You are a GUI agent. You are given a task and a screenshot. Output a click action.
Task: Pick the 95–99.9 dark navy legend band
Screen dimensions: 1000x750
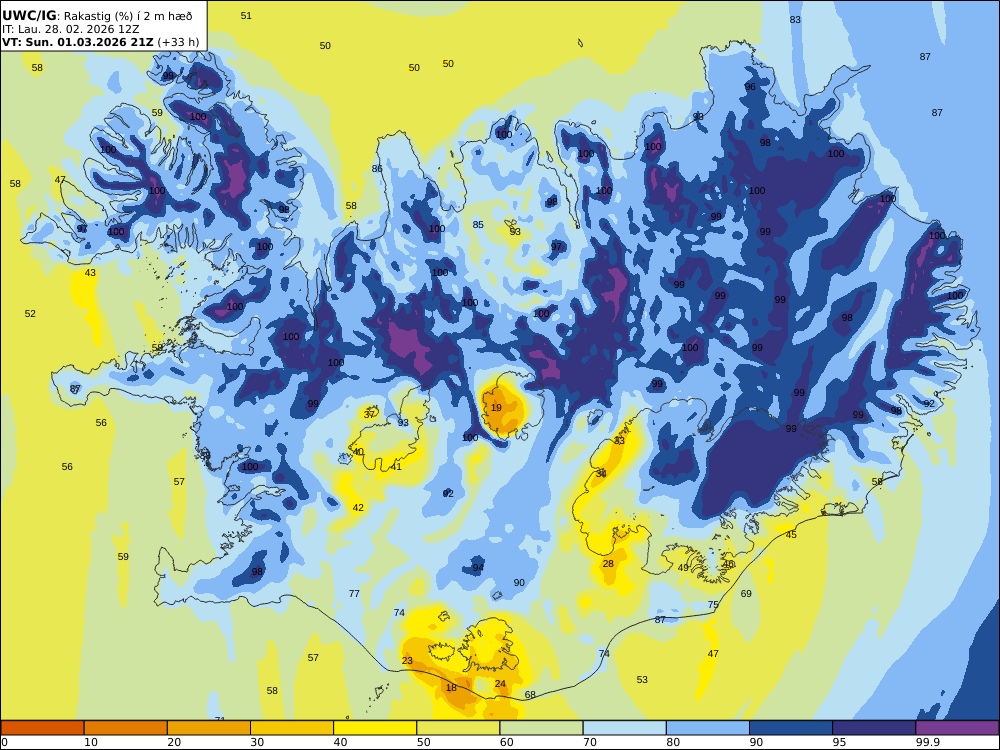(874, 728)
